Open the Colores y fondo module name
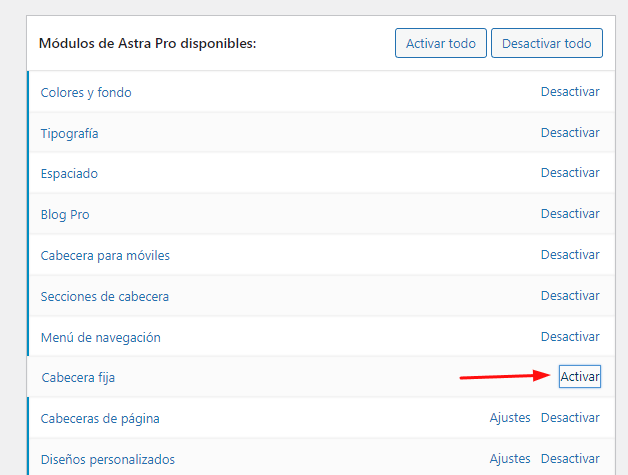Image resolution: width=628 pixels, height=475 pixels. pos(86,93)
